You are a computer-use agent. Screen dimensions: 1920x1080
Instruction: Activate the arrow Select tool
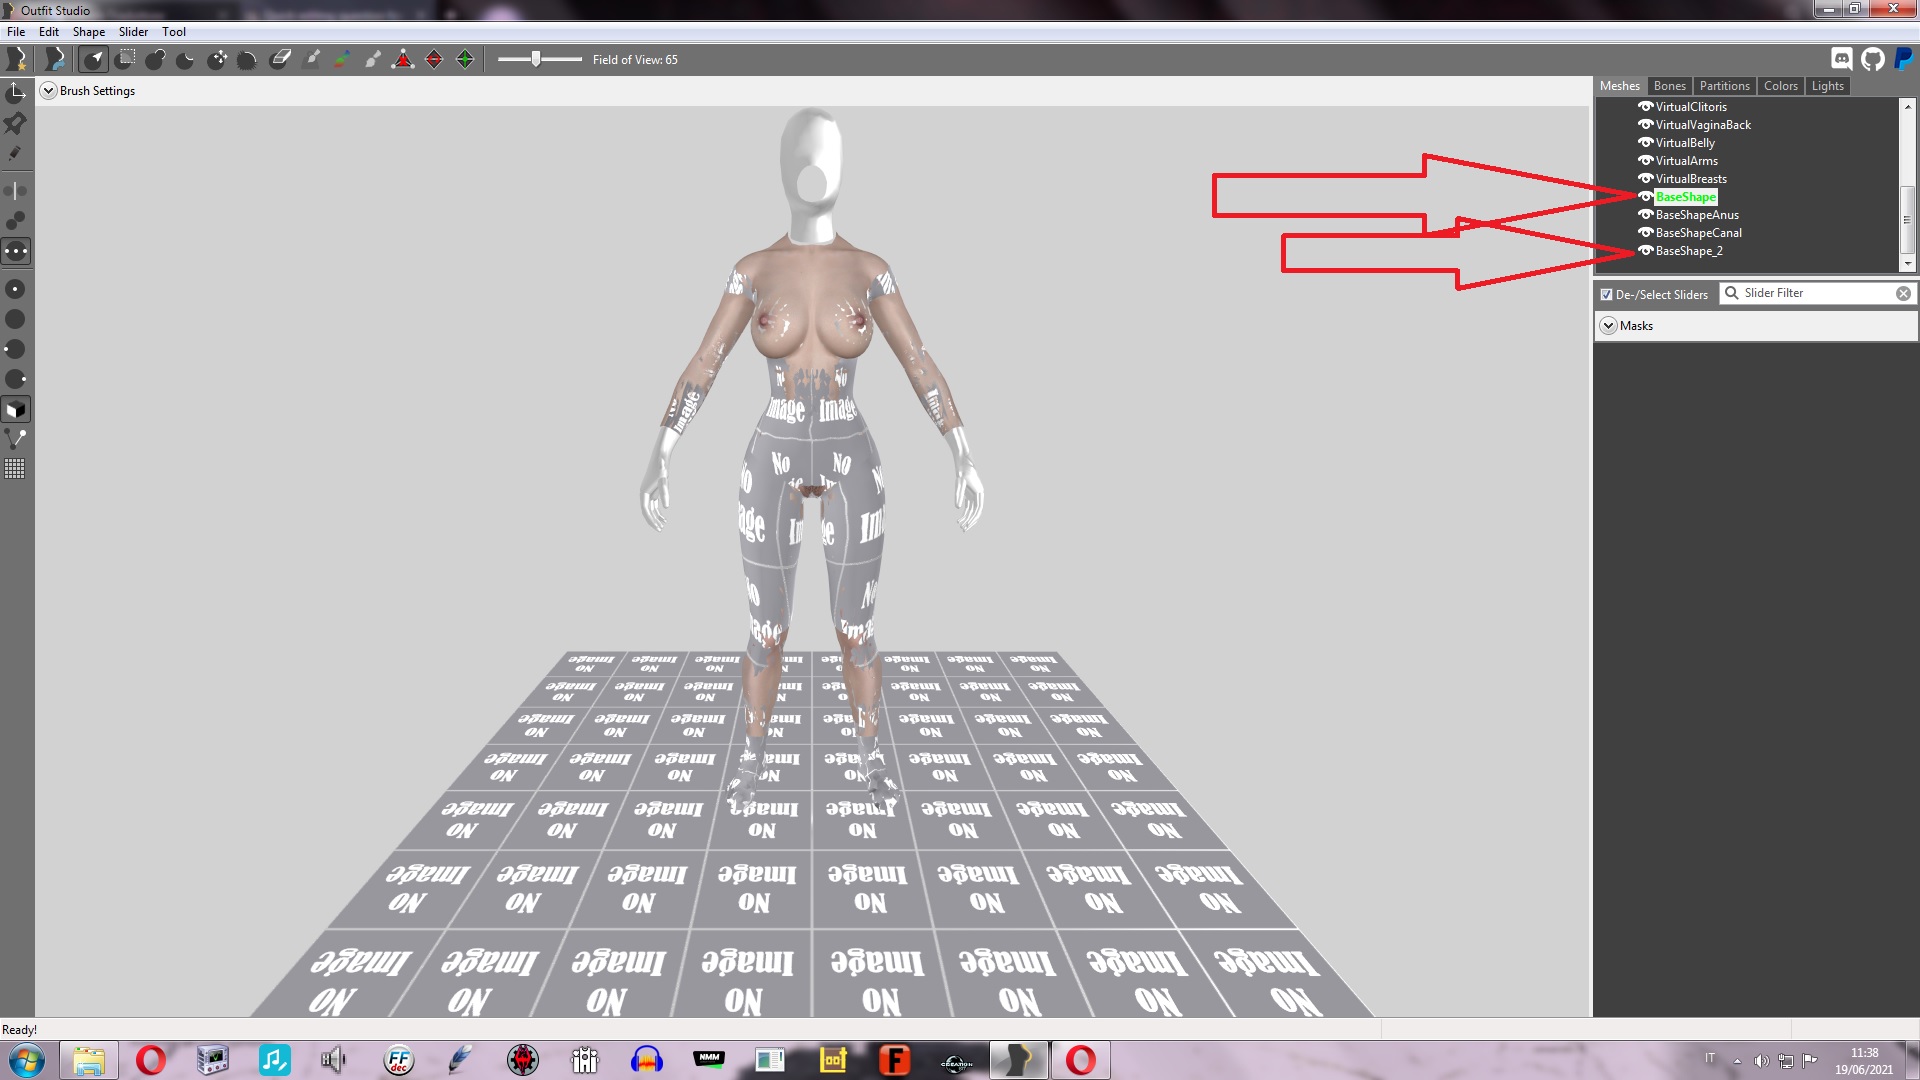click(x=94, y=60)
